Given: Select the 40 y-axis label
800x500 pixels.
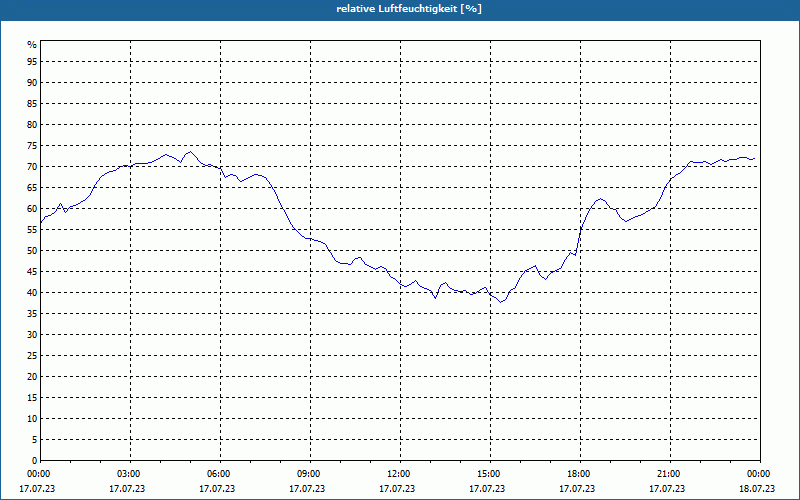Looking at the screenshot, I should pos(32,292).
